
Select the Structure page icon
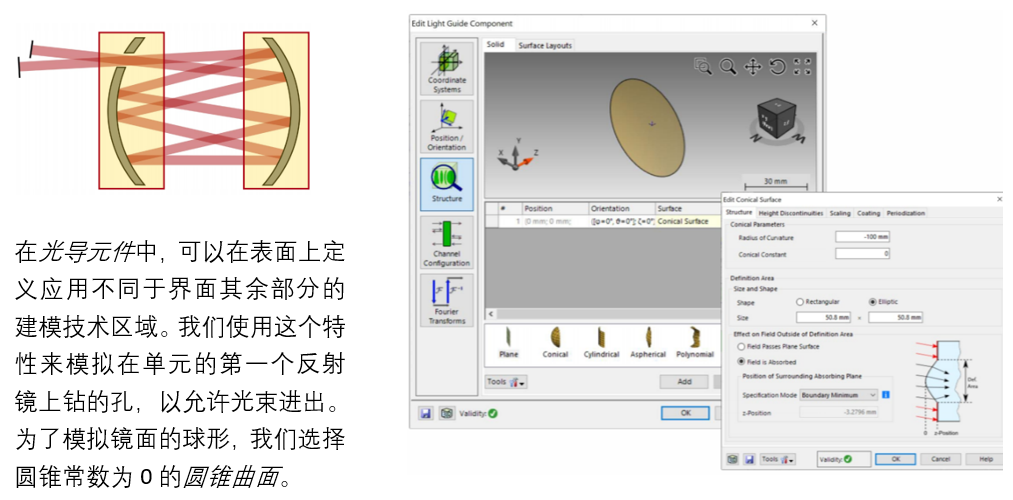tap(446, 183)
